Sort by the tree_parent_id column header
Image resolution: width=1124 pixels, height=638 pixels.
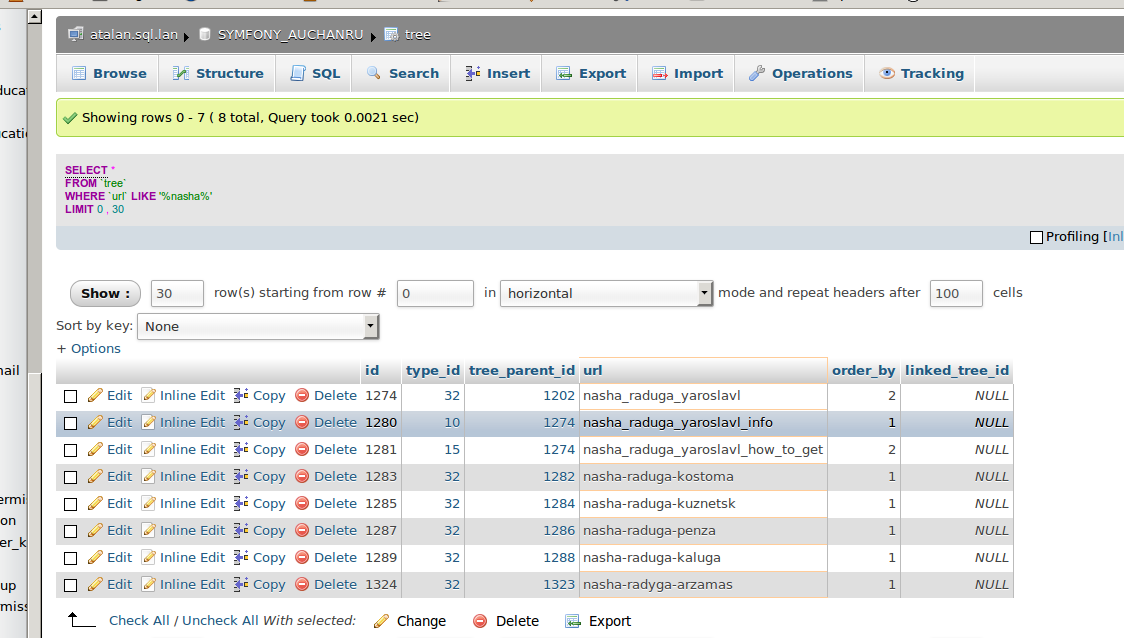point(522,371)
